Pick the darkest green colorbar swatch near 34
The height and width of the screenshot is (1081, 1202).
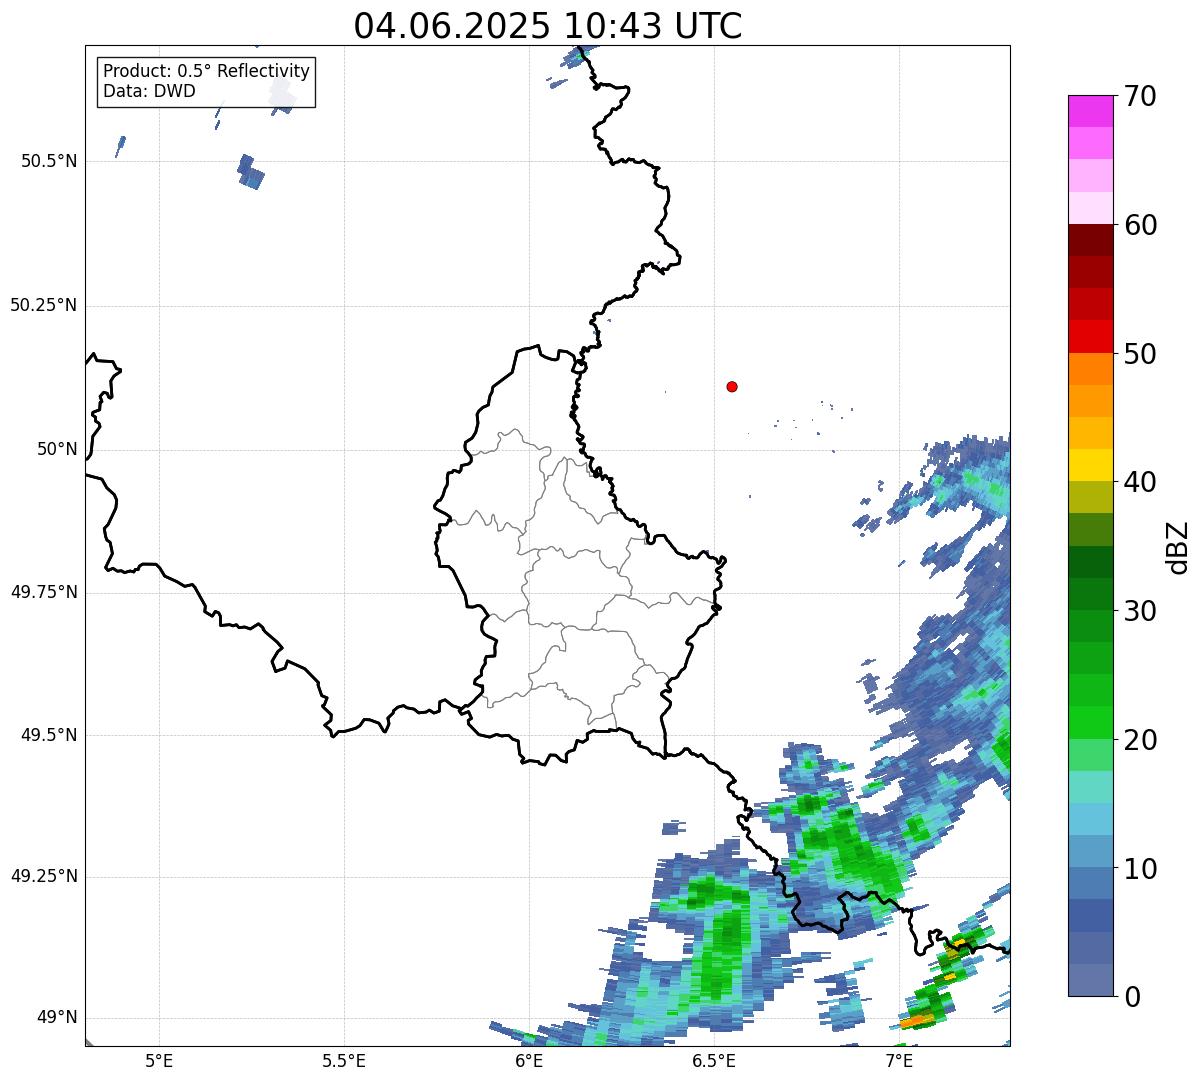point(1090,562)
